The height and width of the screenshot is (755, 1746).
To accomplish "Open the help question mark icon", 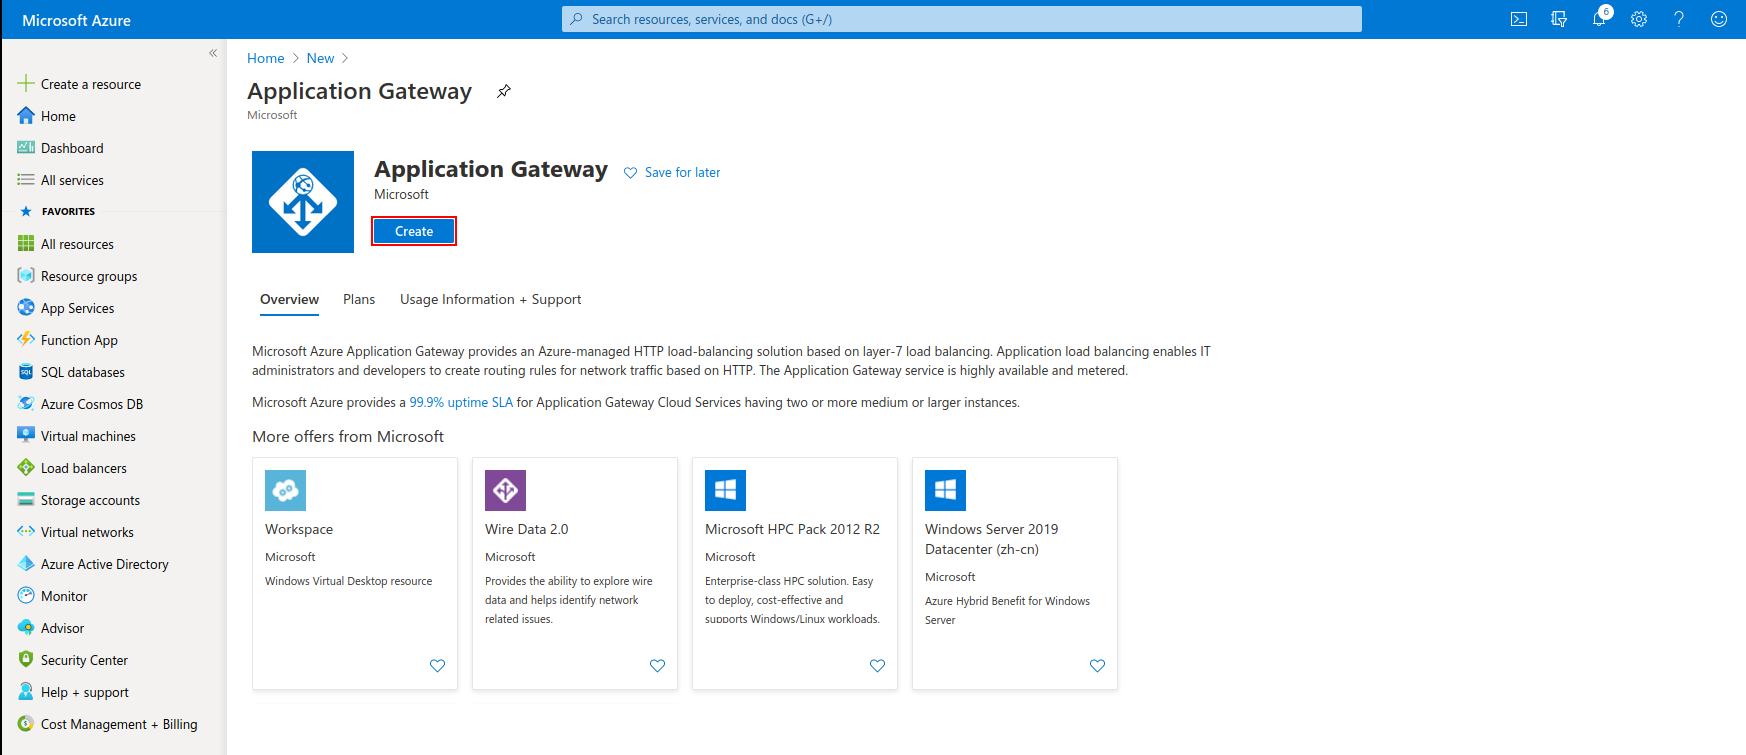I will pyautogui.click(x=1679, y=19).
